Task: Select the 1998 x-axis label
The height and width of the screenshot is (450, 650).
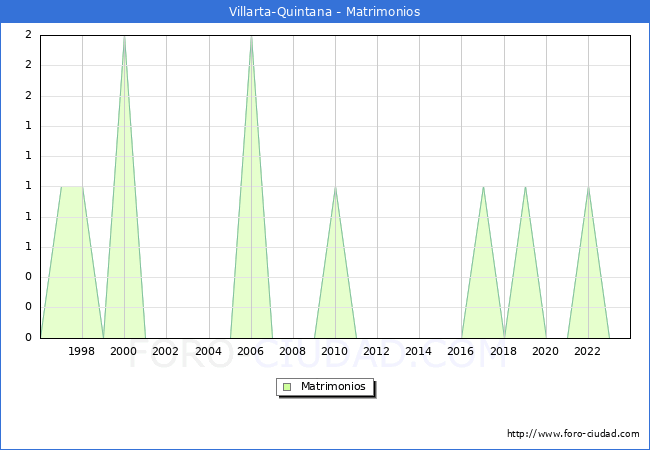Action: coord(82,351)
